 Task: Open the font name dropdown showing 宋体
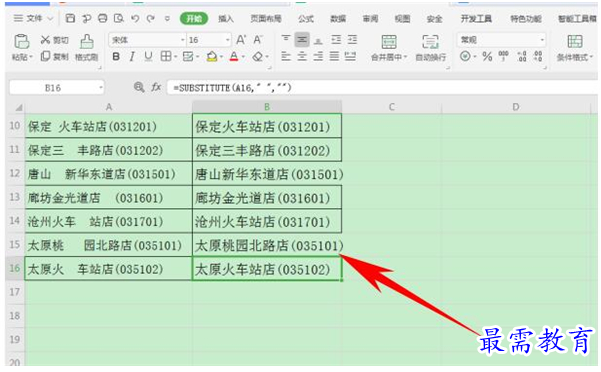click(x=183, y=40)
